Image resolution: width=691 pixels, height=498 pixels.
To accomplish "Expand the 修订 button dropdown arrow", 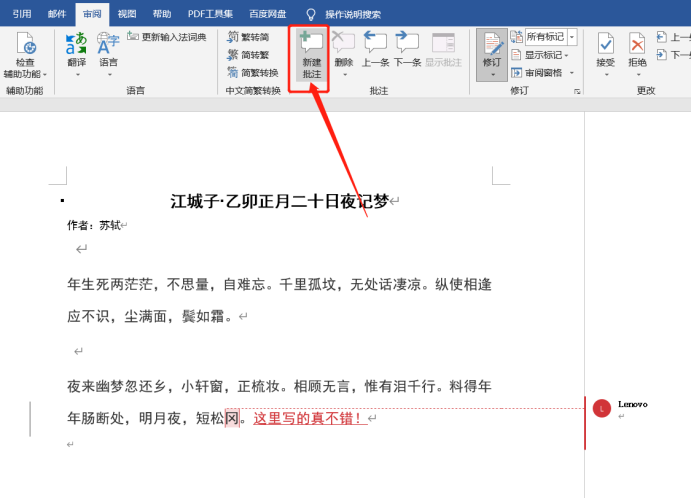I will tap(492, 75).
